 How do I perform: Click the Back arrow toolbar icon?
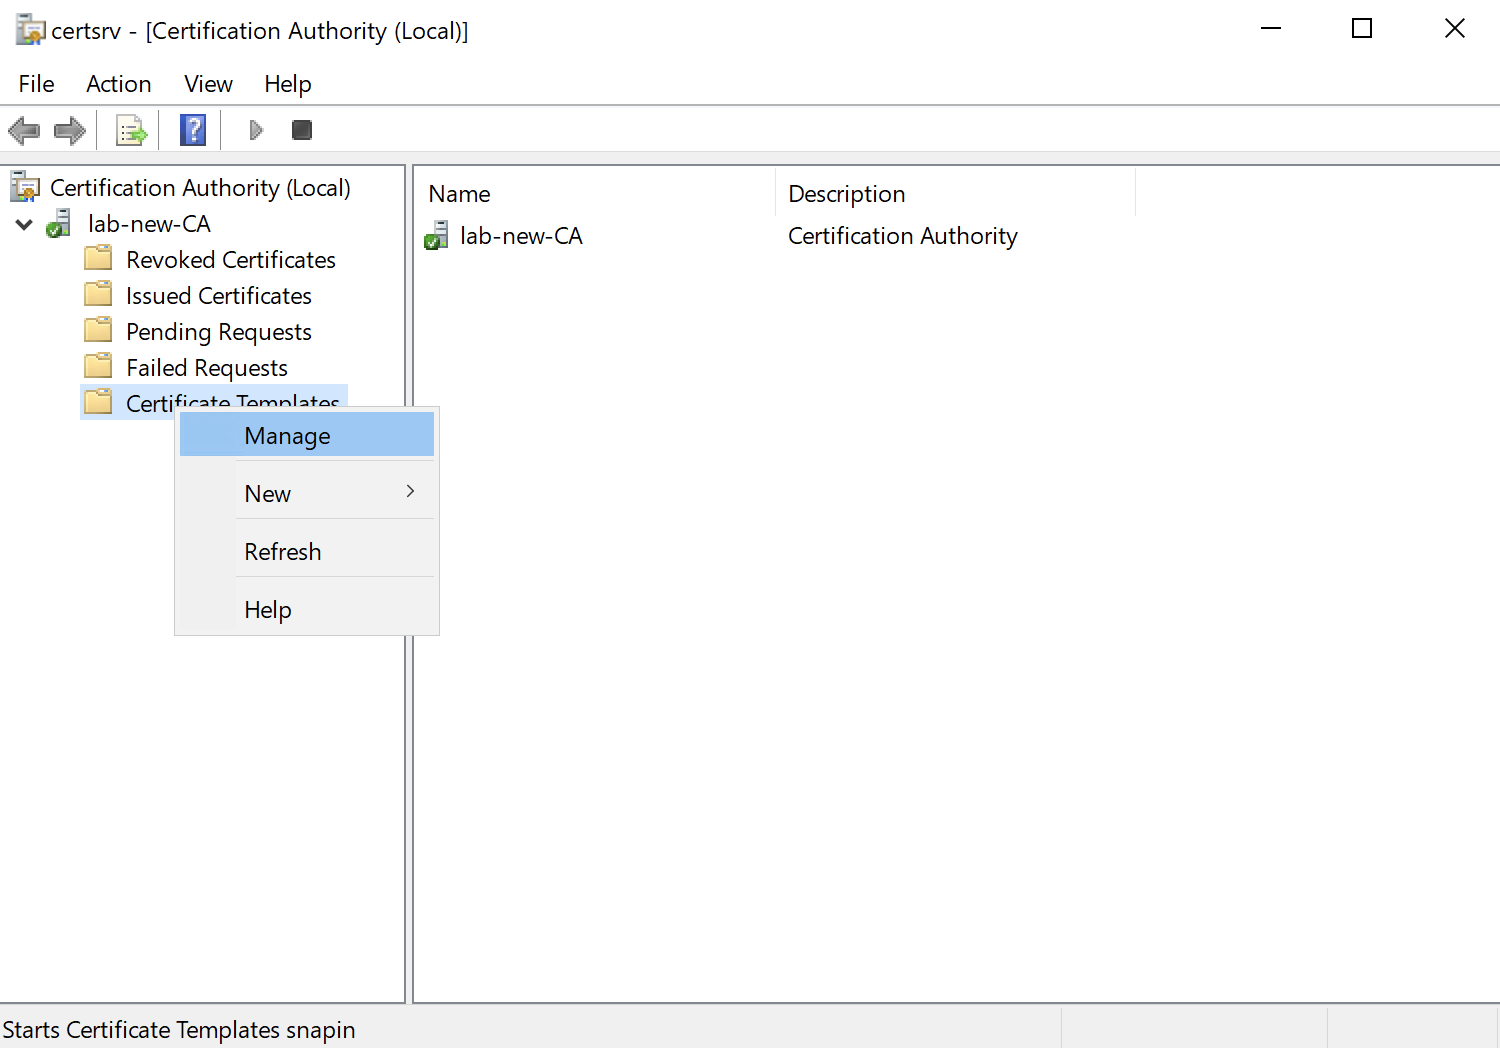click(24, 130)
